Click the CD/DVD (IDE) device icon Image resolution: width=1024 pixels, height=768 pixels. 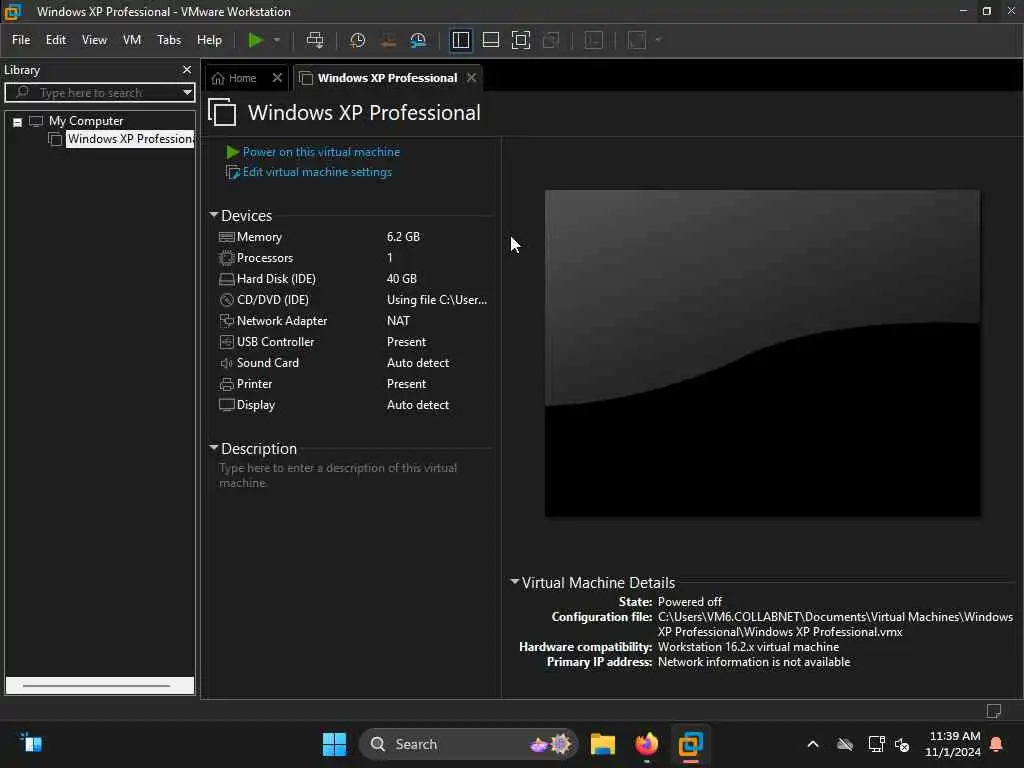227,300
